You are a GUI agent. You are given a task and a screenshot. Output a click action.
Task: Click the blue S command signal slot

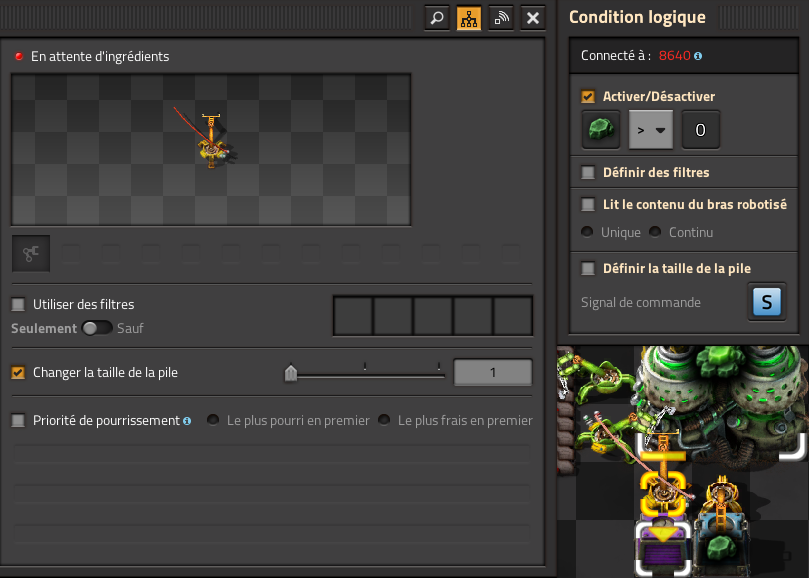(x=767, y=302)
